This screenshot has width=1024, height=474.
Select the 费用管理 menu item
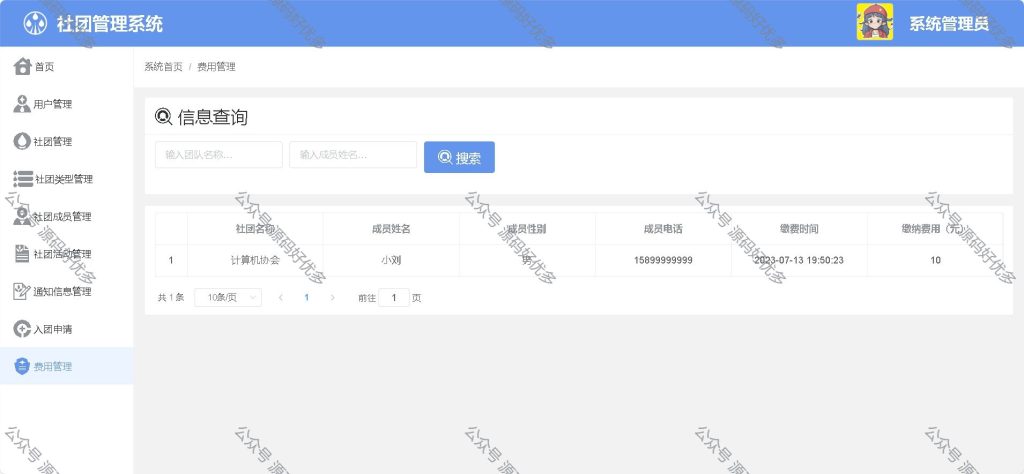click(67, 366)
